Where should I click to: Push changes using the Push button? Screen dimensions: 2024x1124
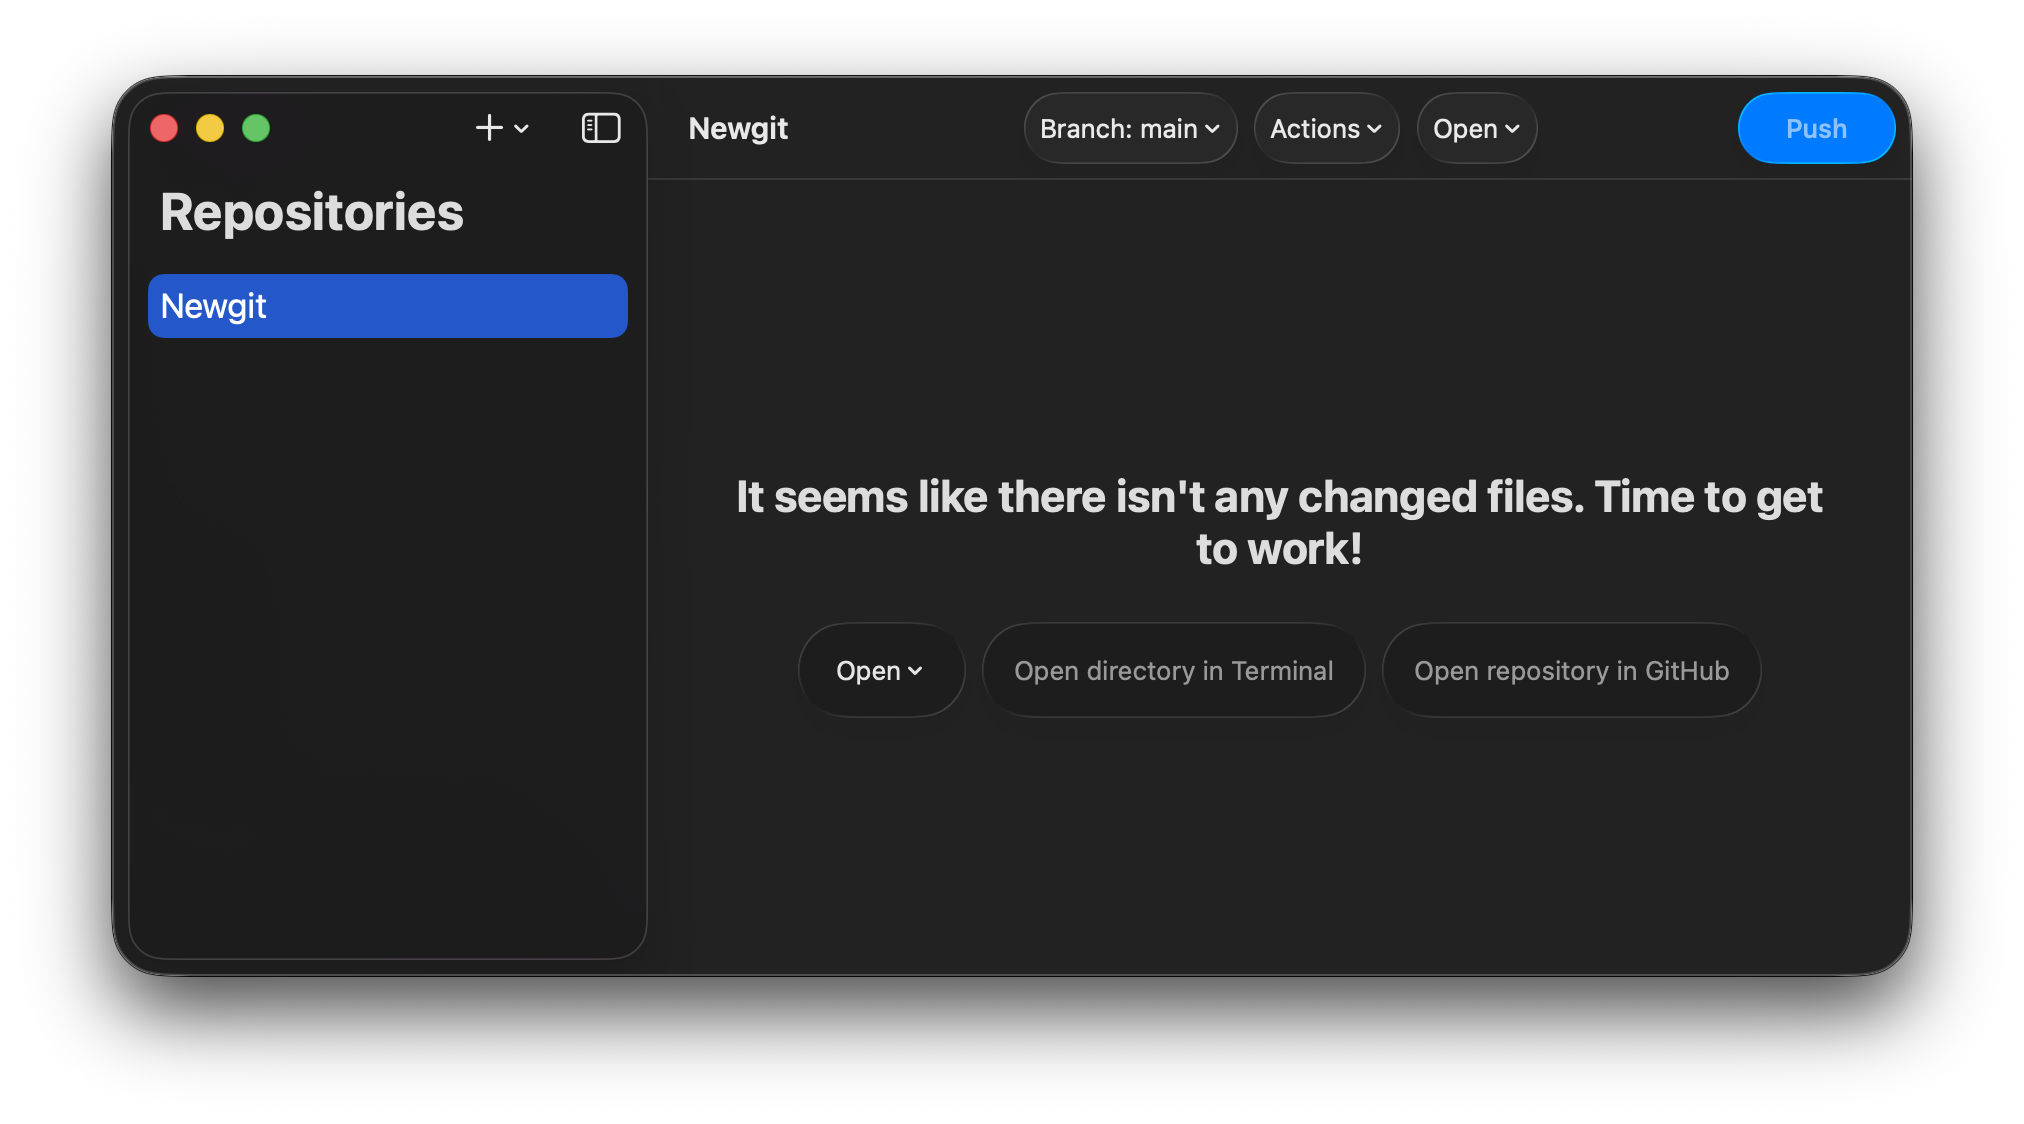click(x=1816, y=128)
